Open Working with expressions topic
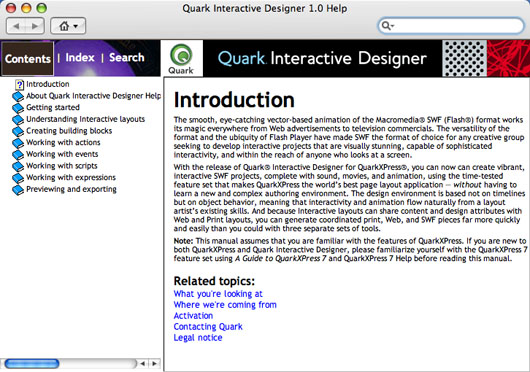The height and width of the screenshot is (372, 530). click(71, 177)
